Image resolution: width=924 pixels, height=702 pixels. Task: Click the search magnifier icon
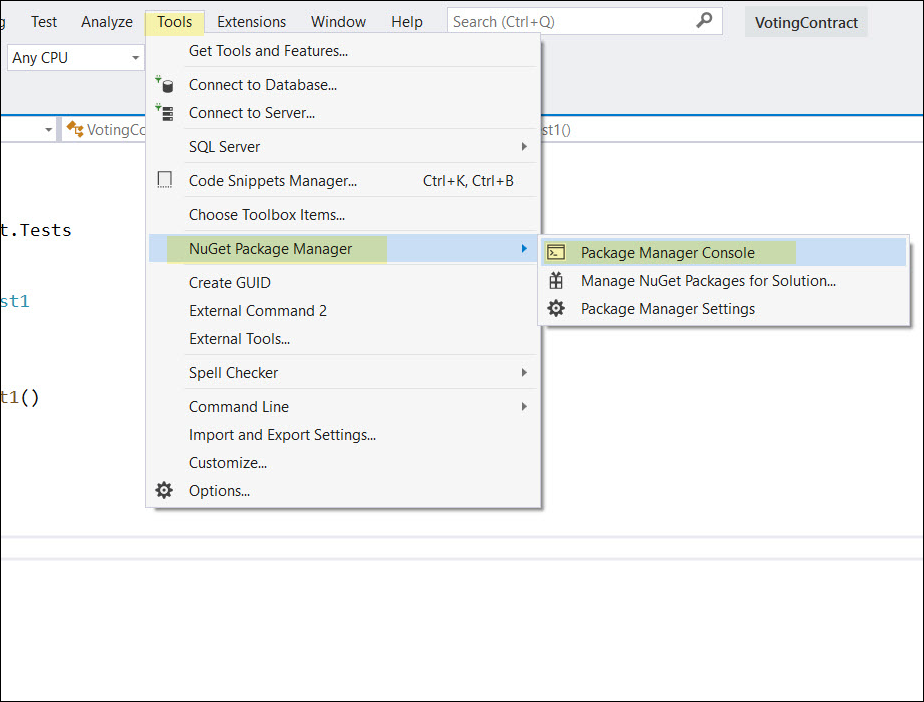click(705, 20)
